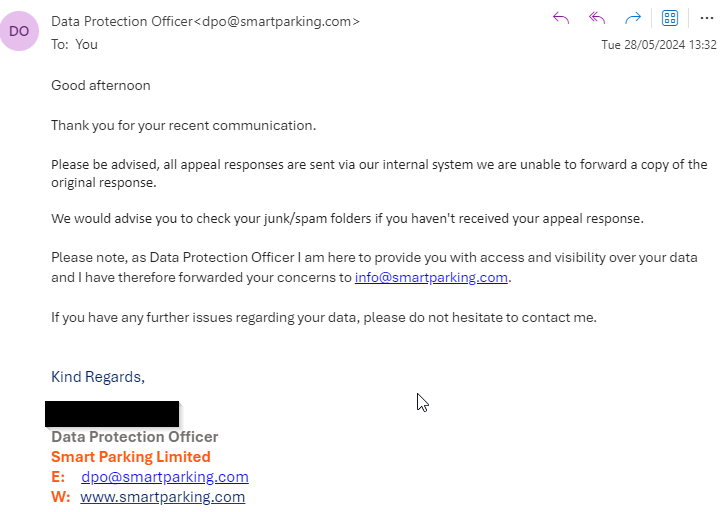Forward this email using the blue arrow
The image size is (723, 512).
click(633, 18)
